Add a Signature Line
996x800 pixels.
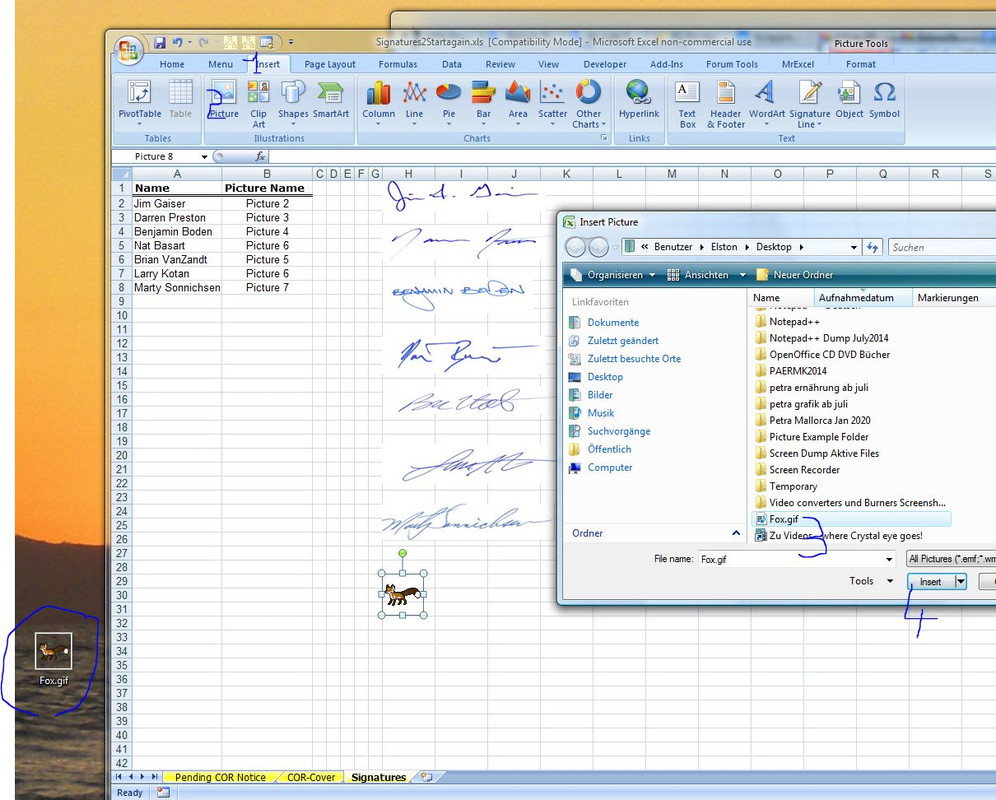click(x=810, y=104)
